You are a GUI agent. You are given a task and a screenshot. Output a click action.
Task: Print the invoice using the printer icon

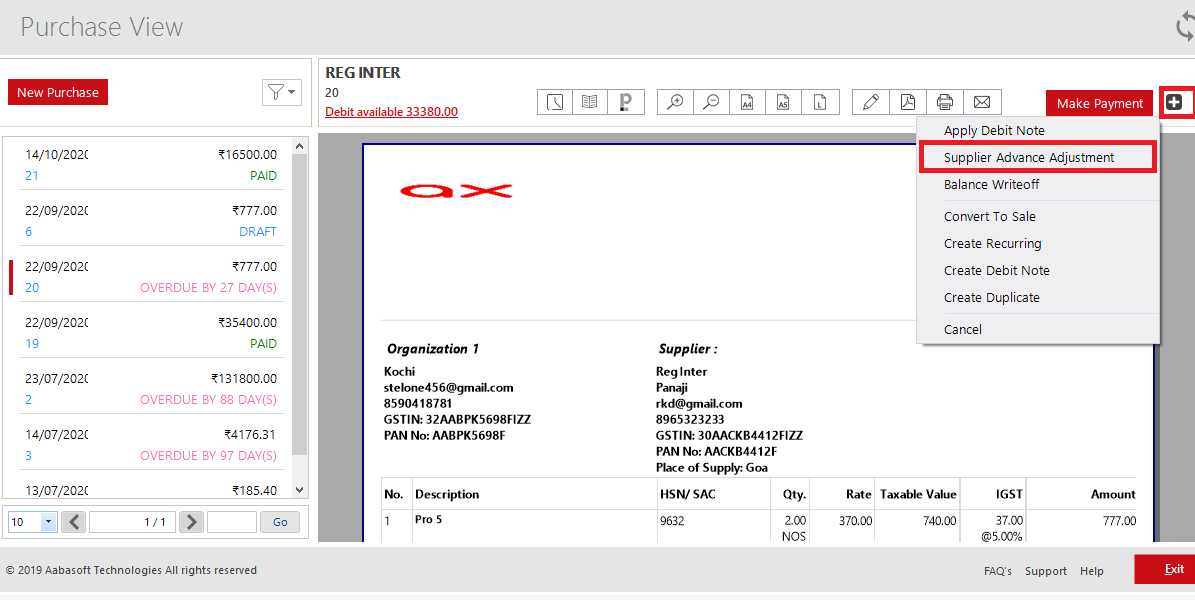tap(944, 101)
